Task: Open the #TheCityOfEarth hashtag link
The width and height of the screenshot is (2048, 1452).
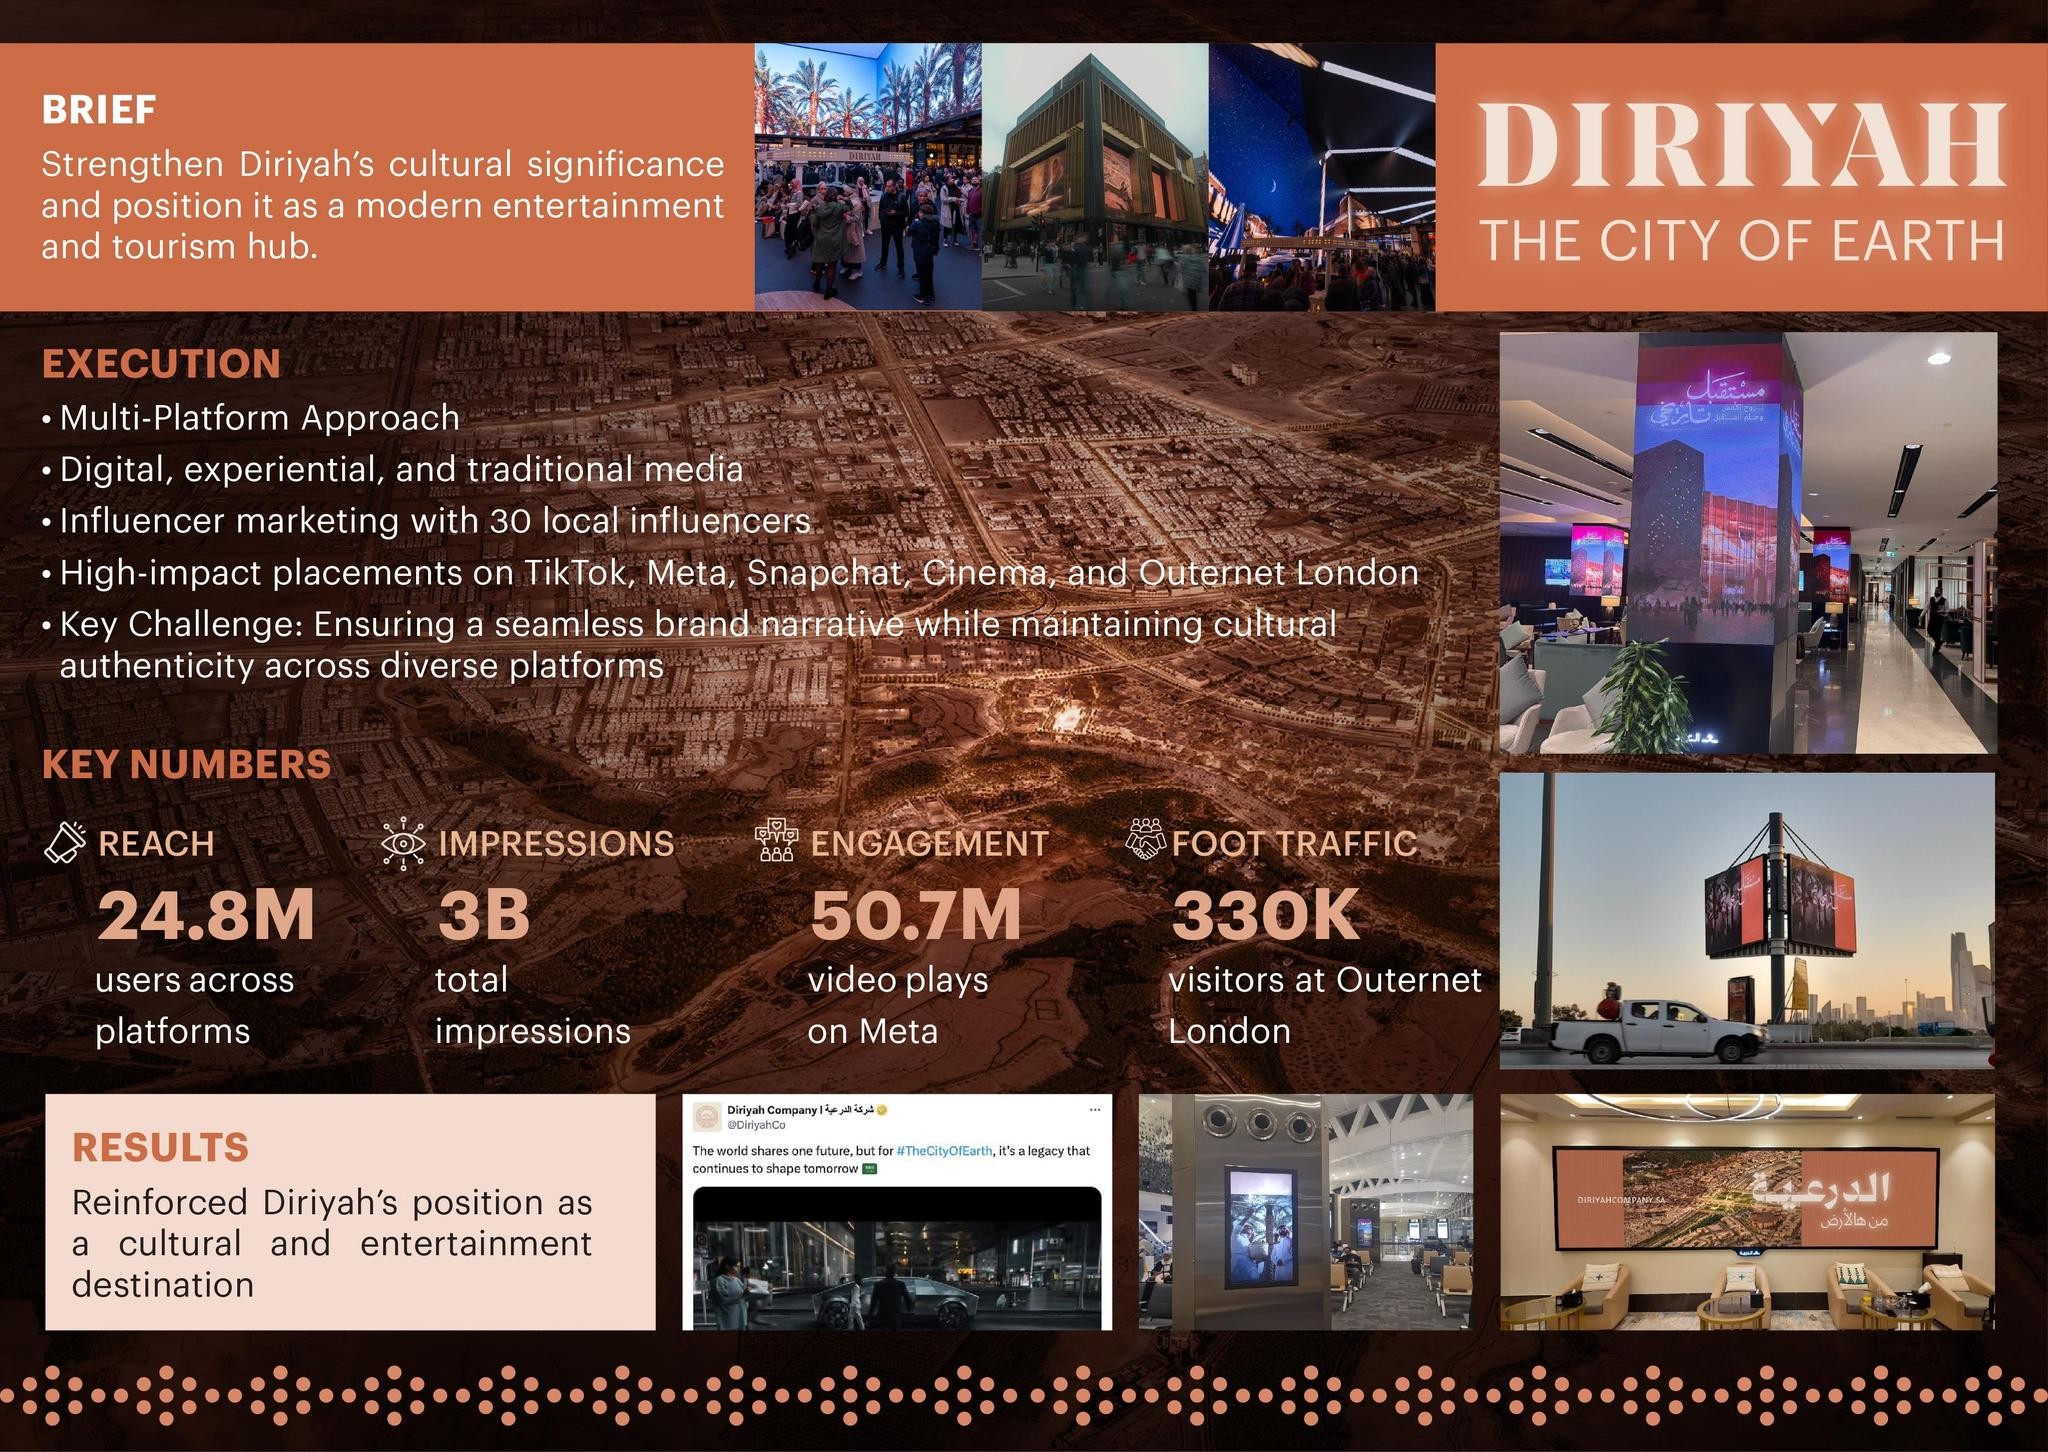Action: pos(944,1151)
